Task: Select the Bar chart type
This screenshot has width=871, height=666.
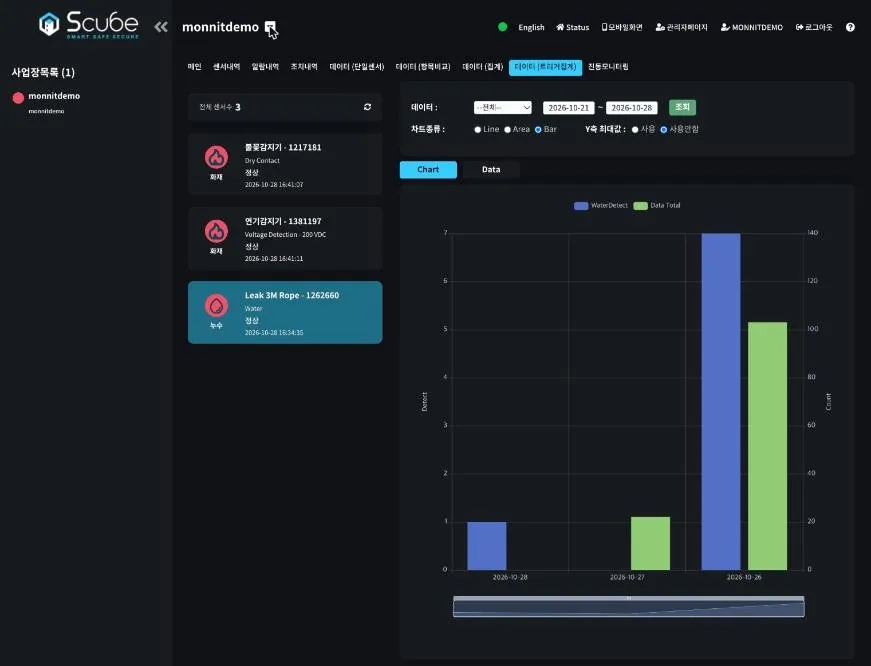Action: [538, 129]
